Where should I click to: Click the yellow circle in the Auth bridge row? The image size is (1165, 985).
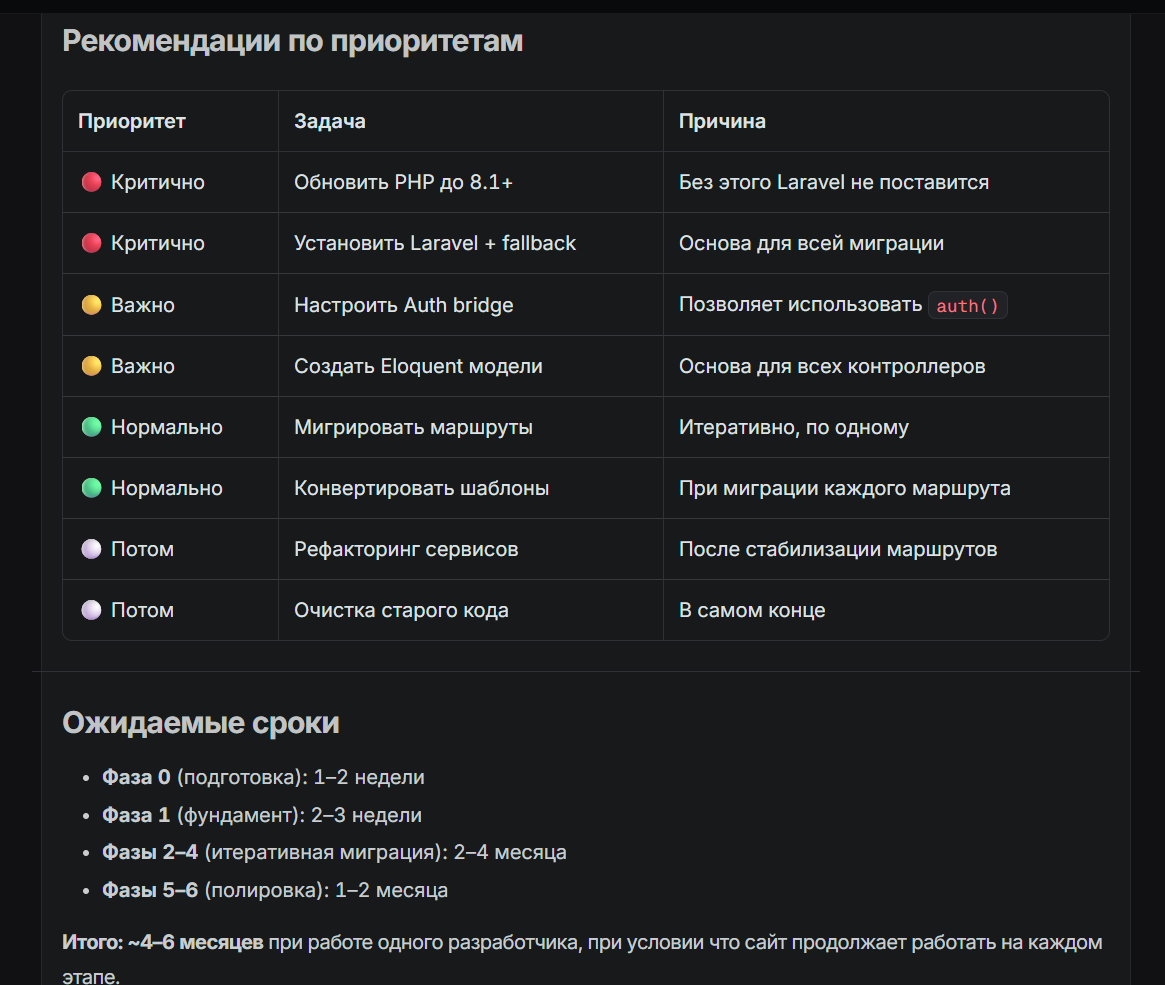tap(92, 305)
